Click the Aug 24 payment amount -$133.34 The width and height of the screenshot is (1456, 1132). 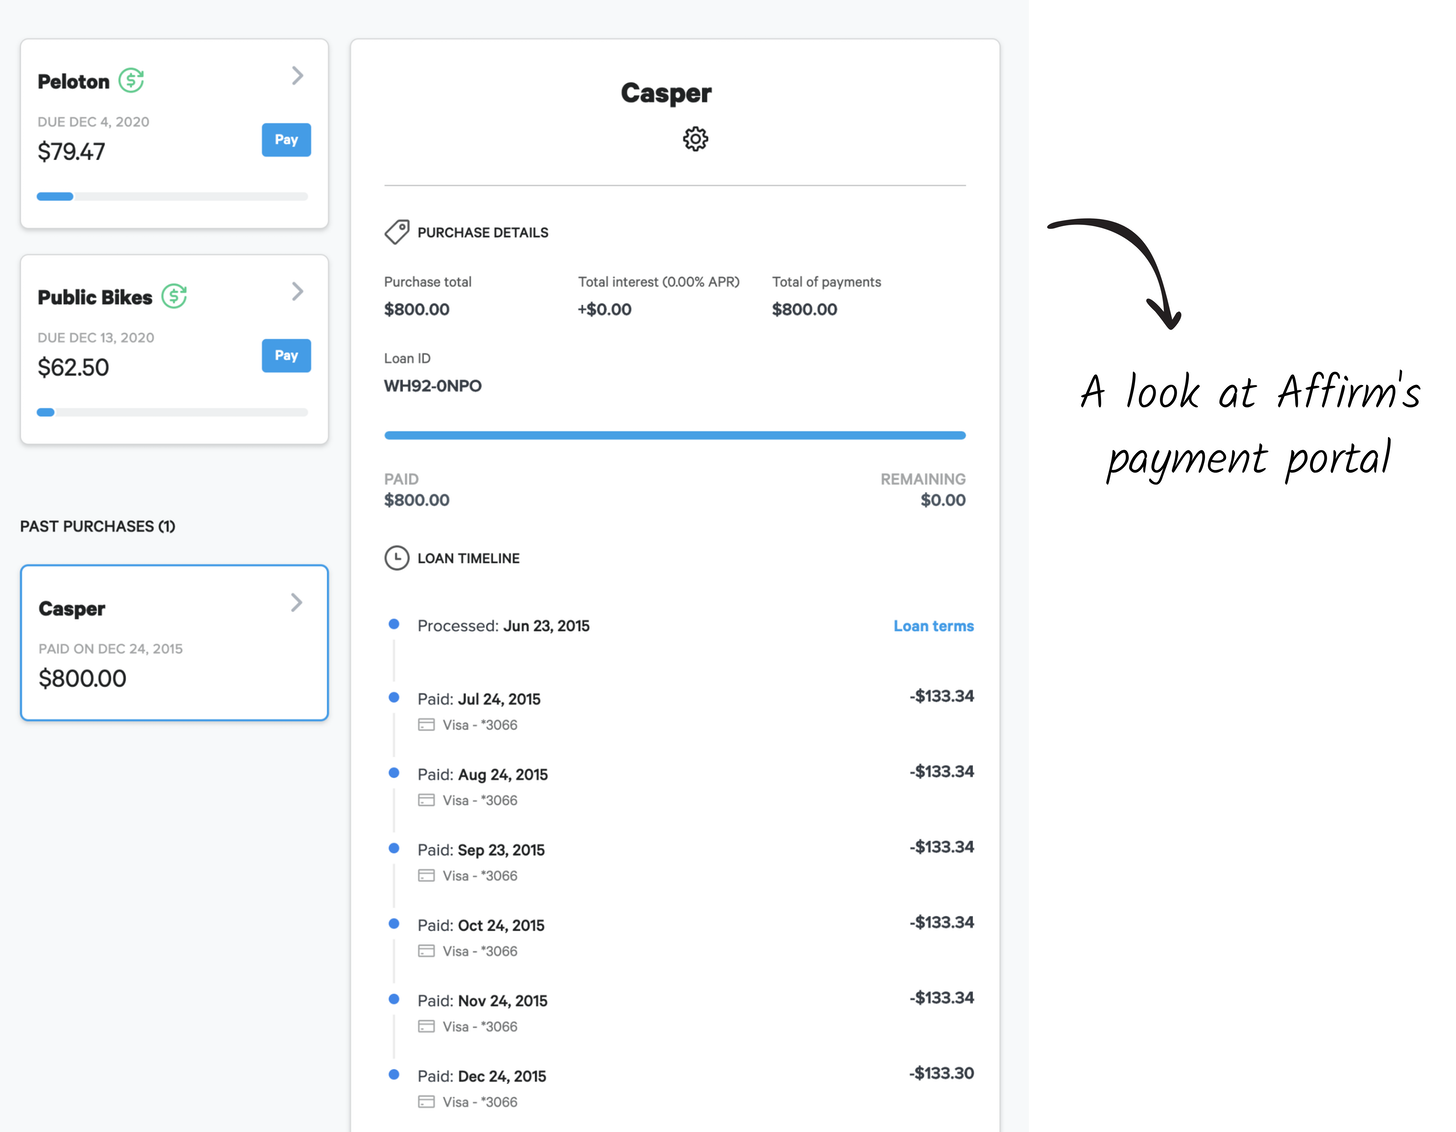pyautogui.click(x=941, y=771)
